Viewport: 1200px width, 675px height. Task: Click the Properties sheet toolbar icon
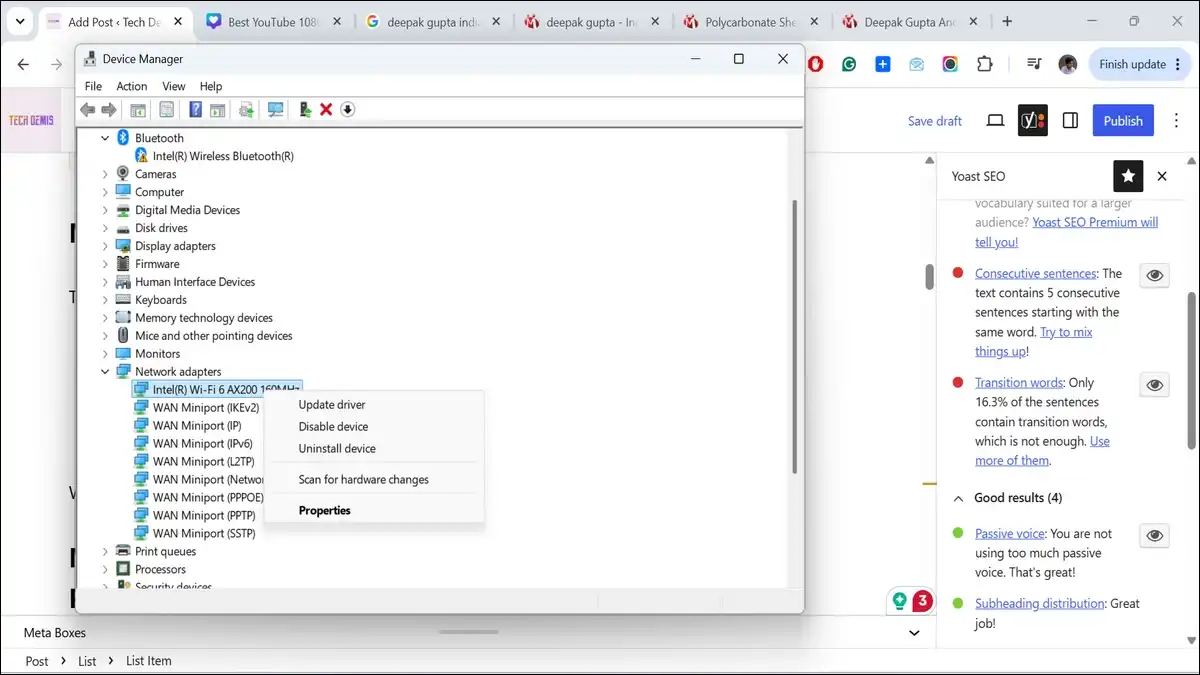pos(167,110)
